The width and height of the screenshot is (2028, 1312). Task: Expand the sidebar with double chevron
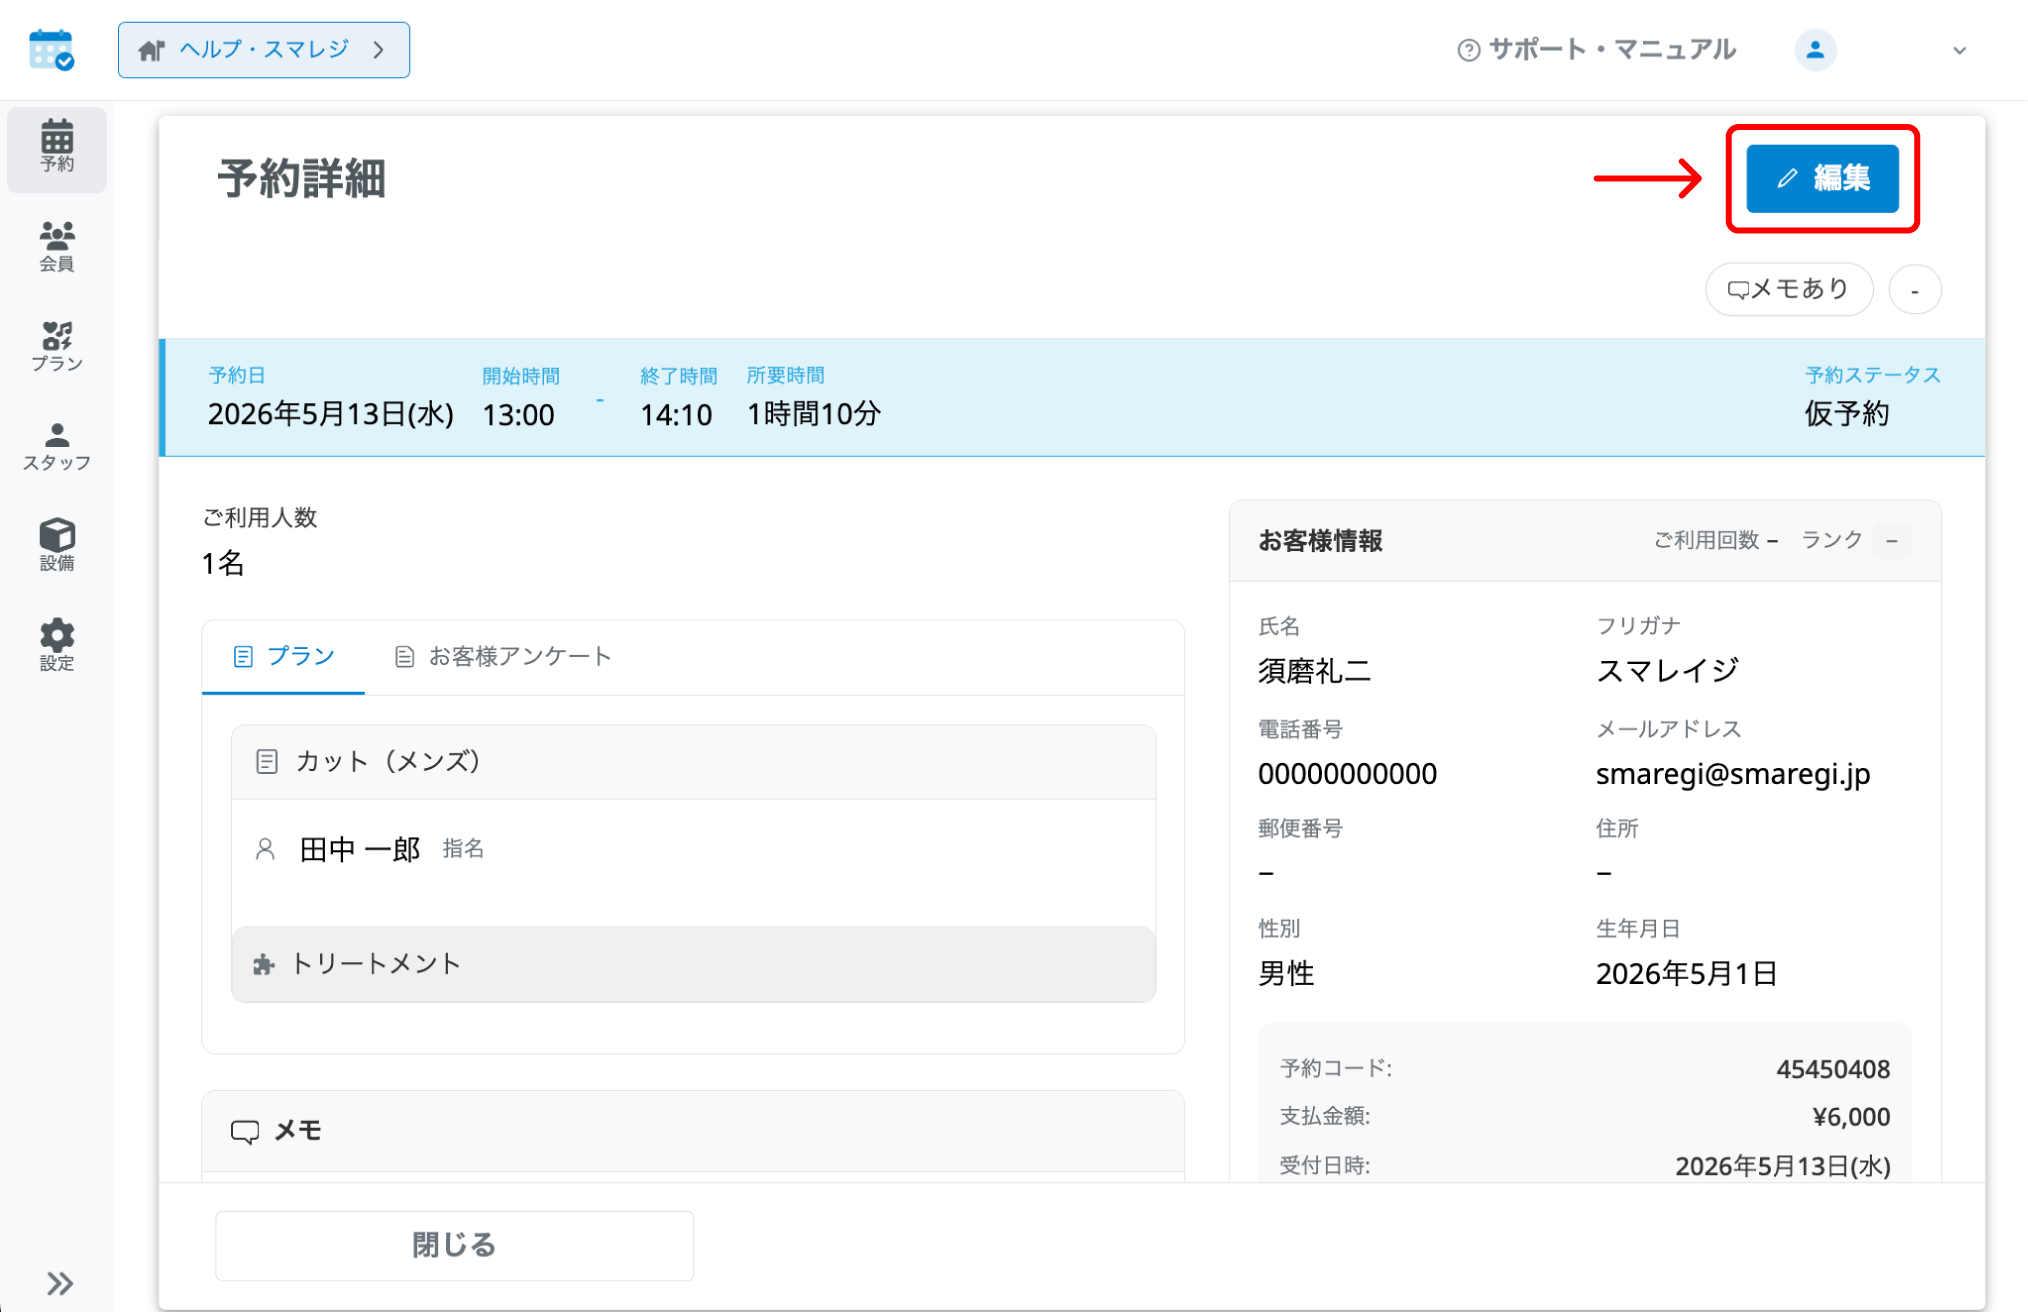(60, 1283)
